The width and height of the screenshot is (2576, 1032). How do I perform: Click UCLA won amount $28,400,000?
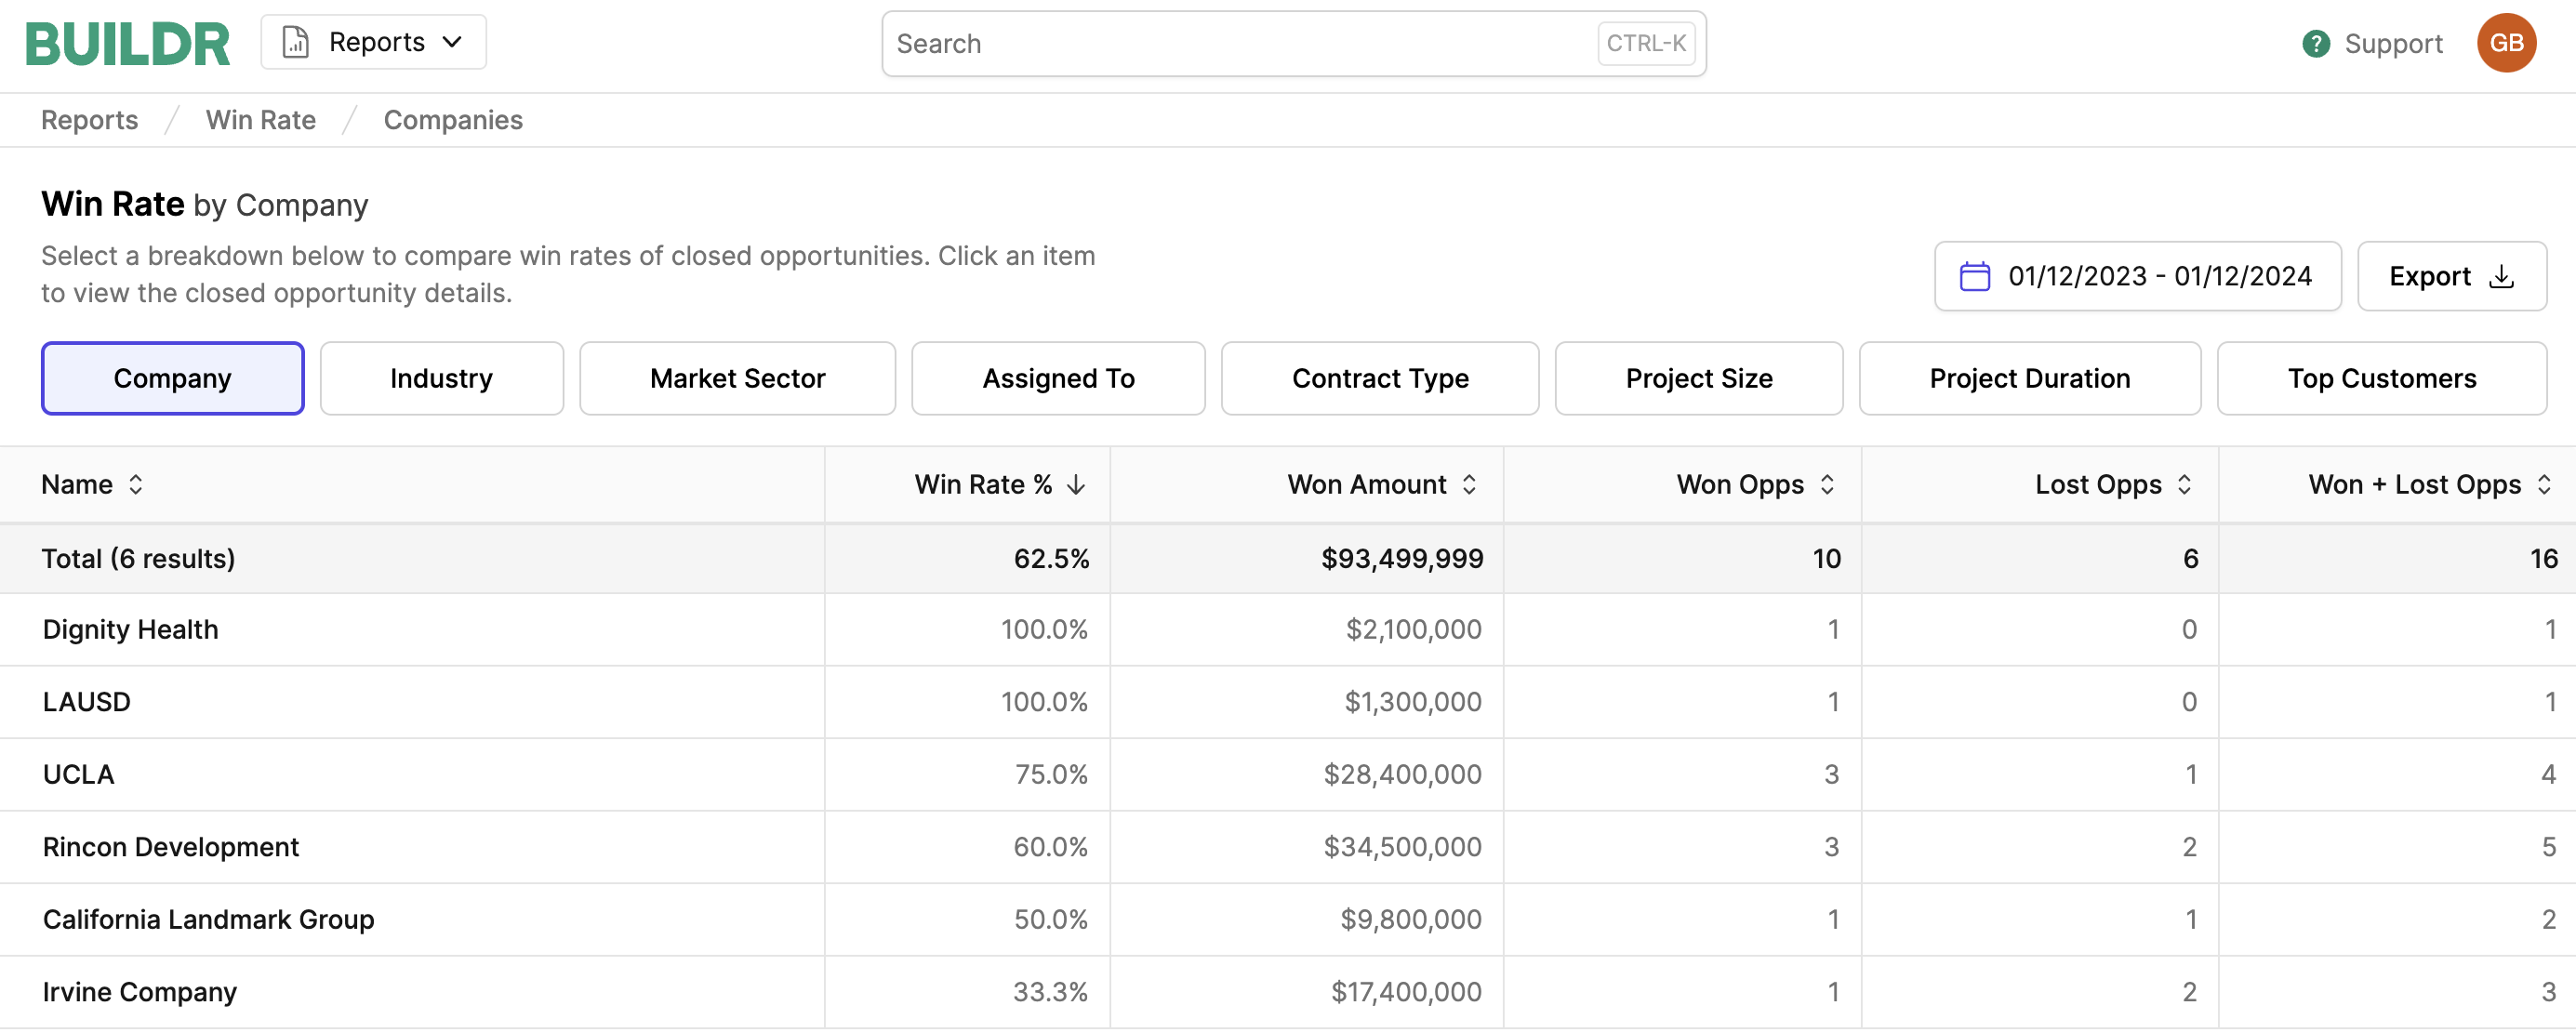[1402, 775]
